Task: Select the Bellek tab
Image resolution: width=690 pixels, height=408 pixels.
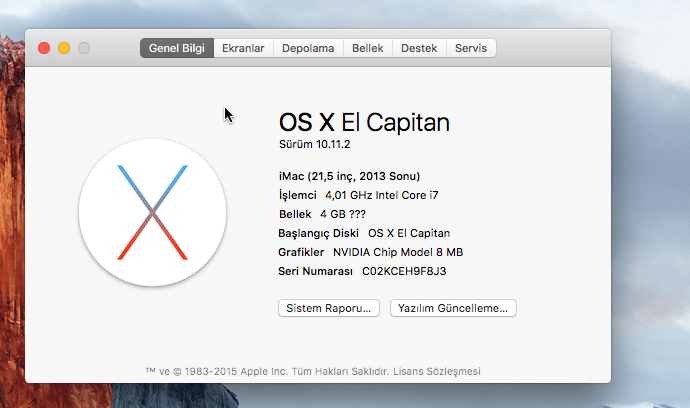Action: pyautogui.click(x=367, y=48)
